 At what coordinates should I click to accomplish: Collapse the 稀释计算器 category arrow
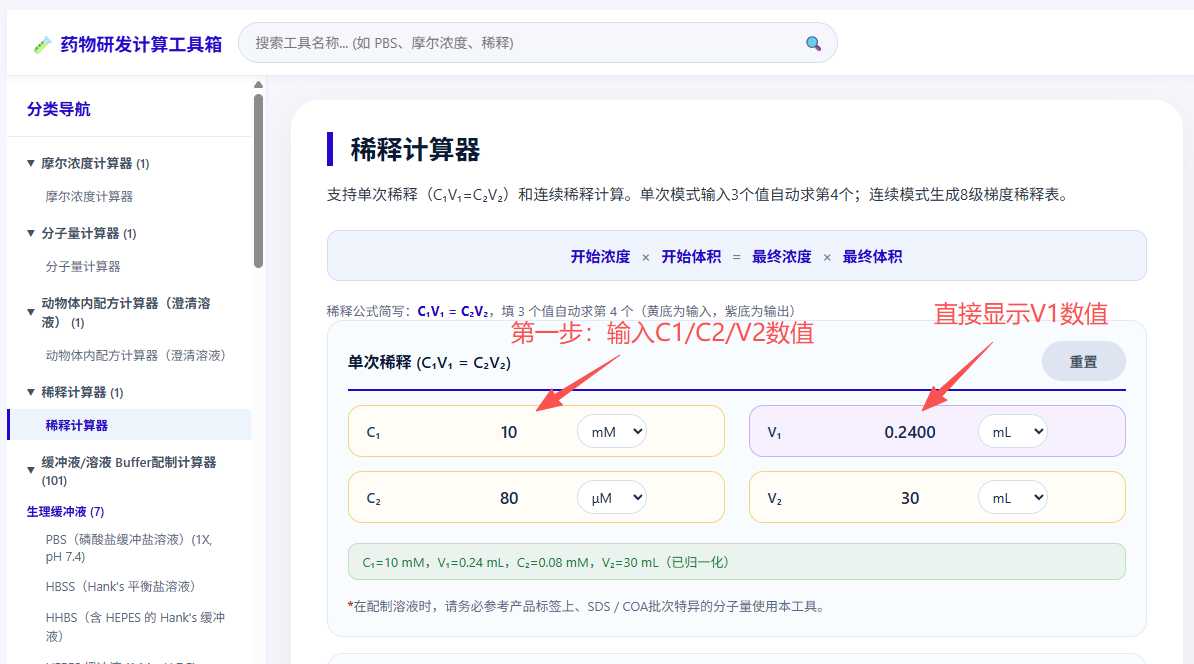(30, 392)
